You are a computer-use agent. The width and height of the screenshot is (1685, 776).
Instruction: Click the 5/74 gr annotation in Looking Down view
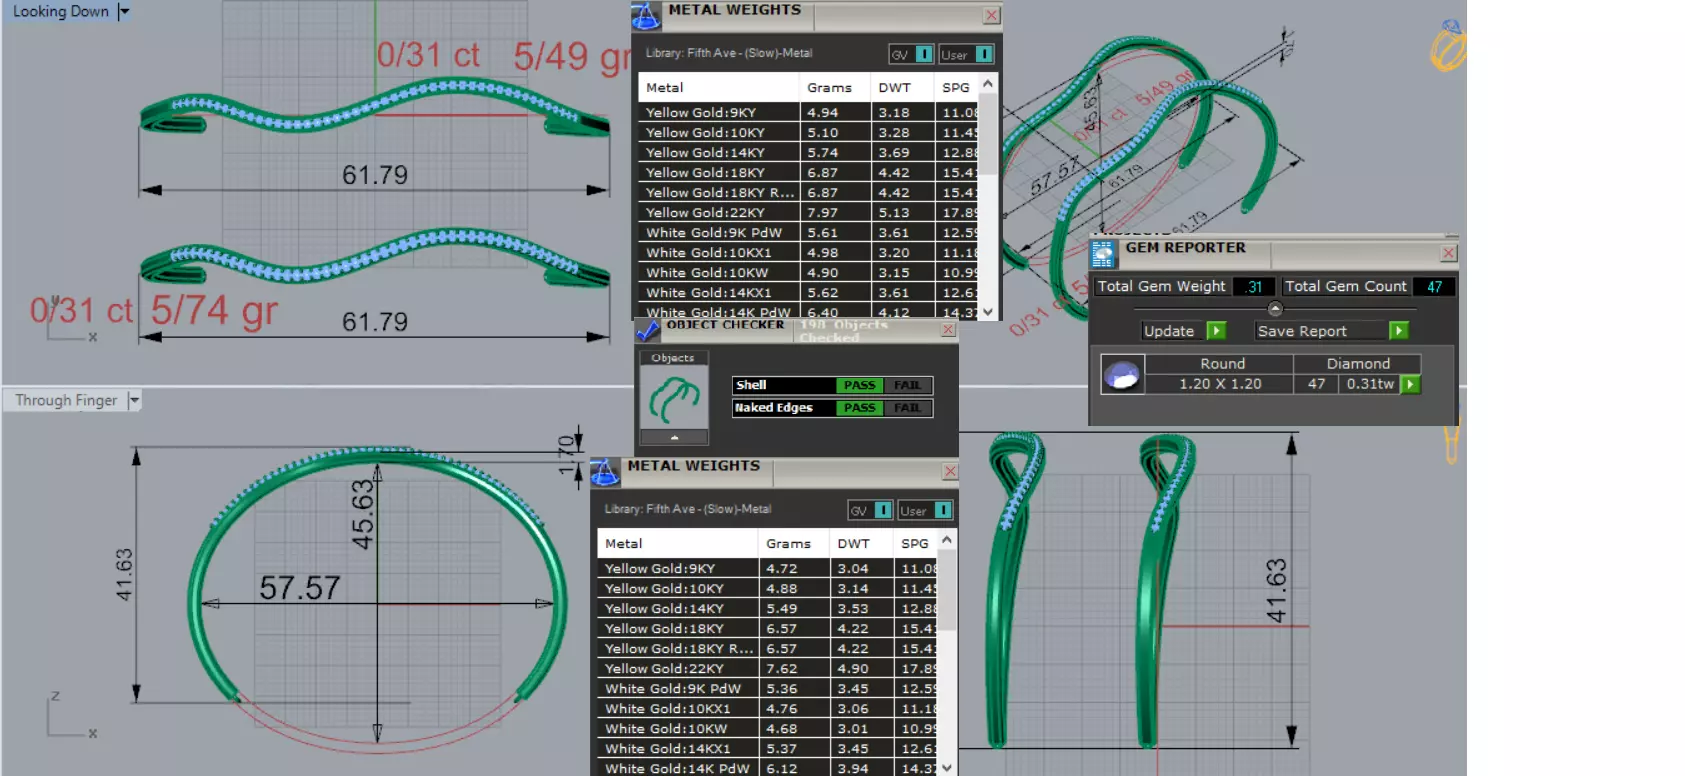click(214, 311)
